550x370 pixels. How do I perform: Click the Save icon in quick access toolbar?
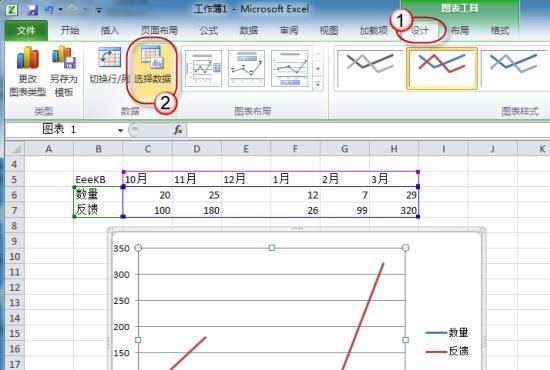(32, 9)
